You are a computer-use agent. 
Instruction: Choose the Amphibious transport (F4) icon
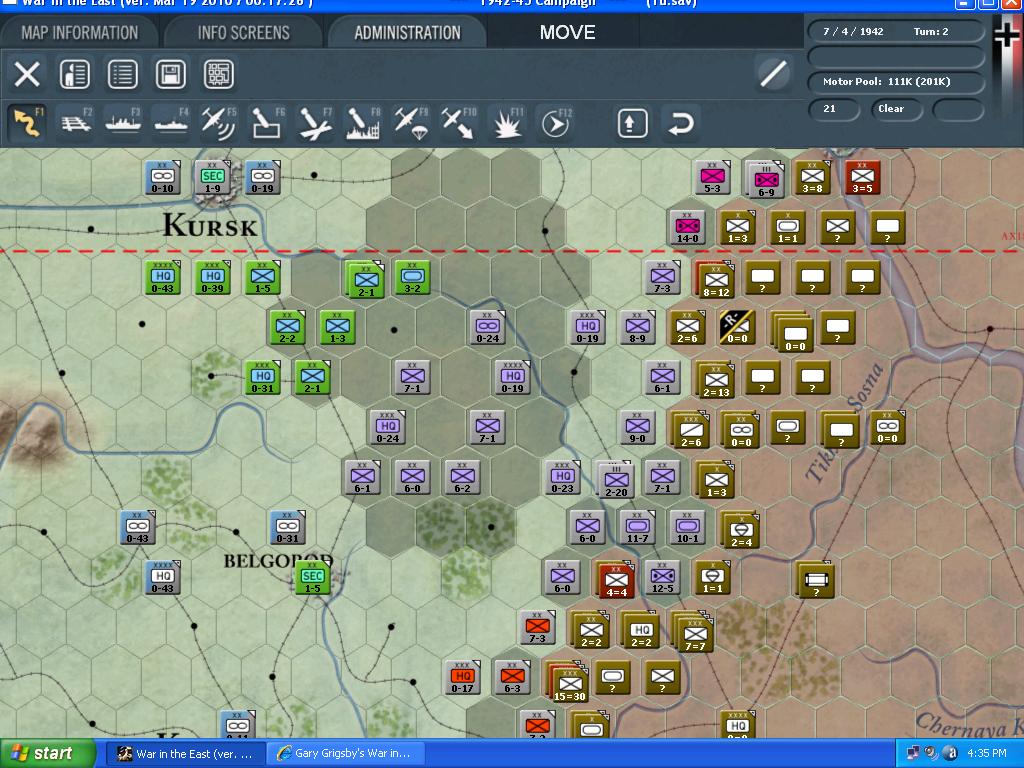pos(171,122)
